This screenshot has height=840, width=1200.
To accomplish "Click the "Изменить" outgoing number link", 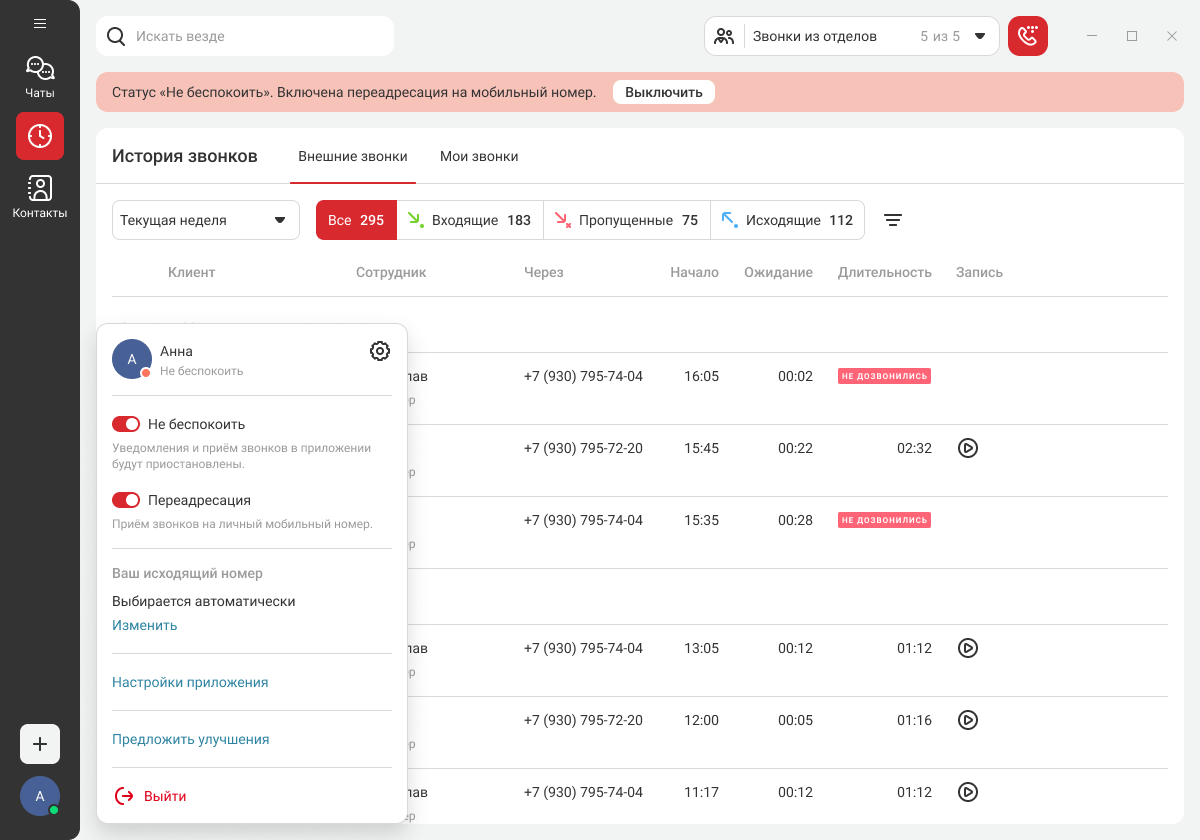I will (144, 625).
